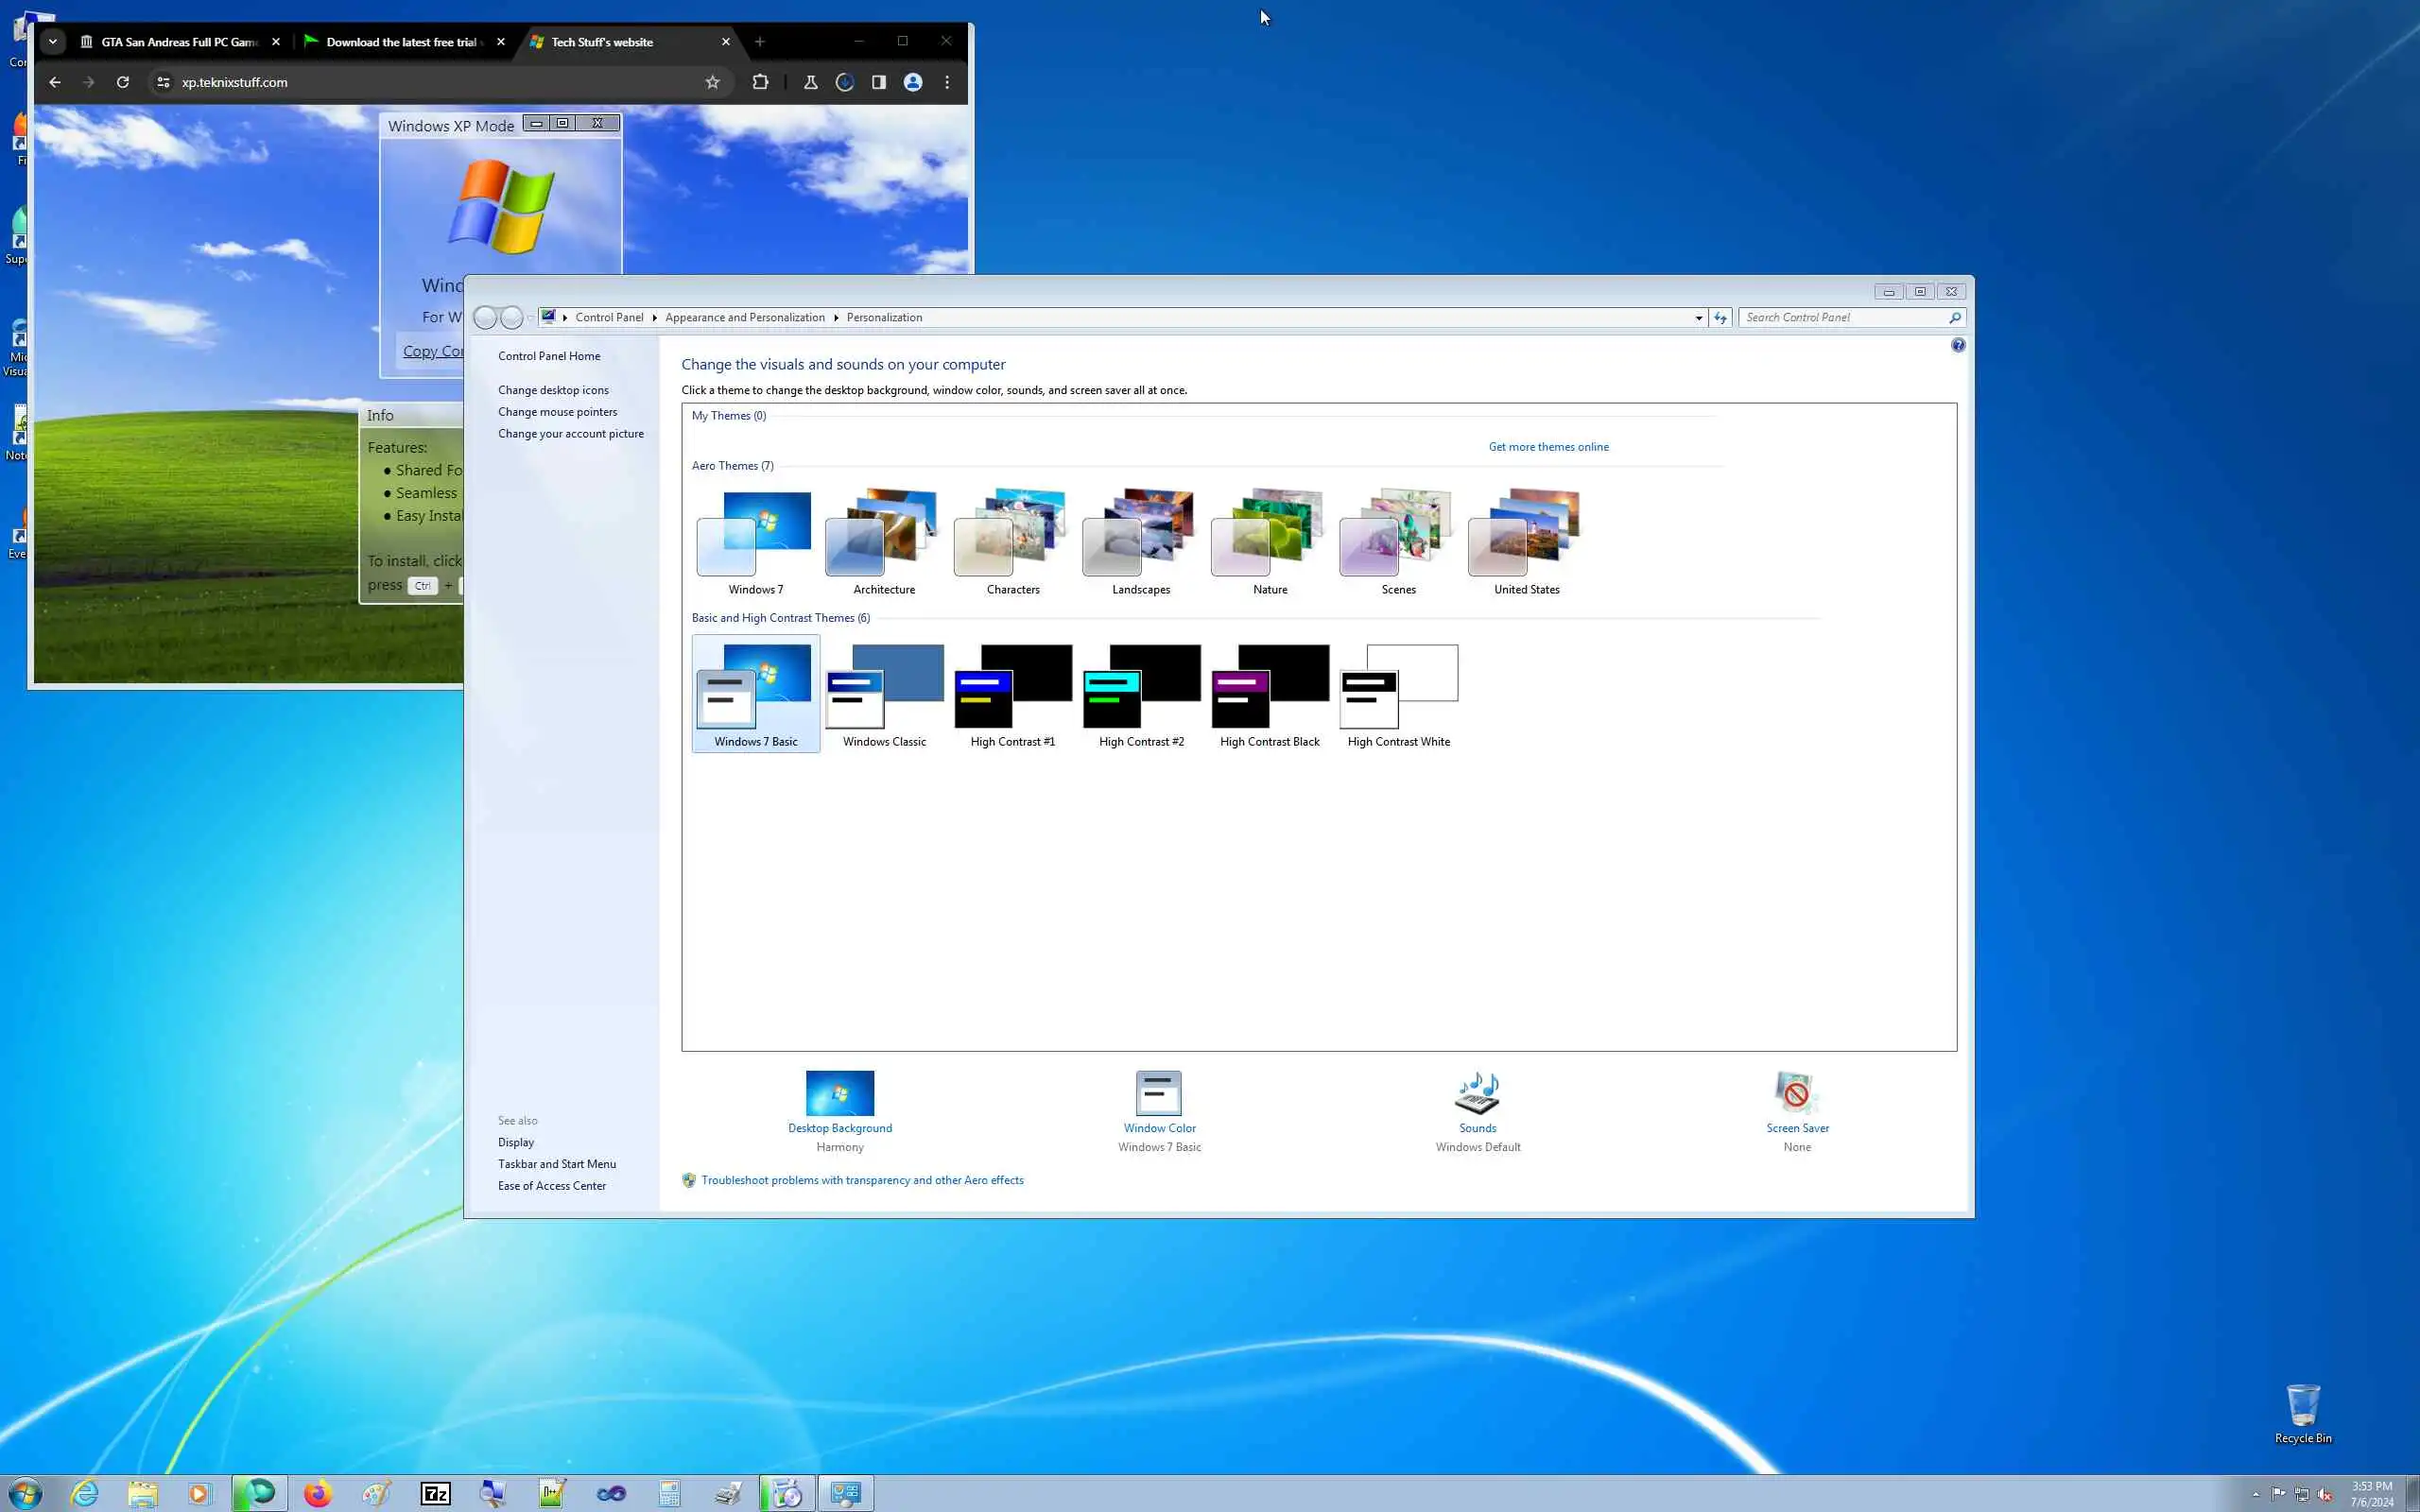Click the Control Panel help icon
Screen dimensions: 2420x1512
[x=1957, y=345]
